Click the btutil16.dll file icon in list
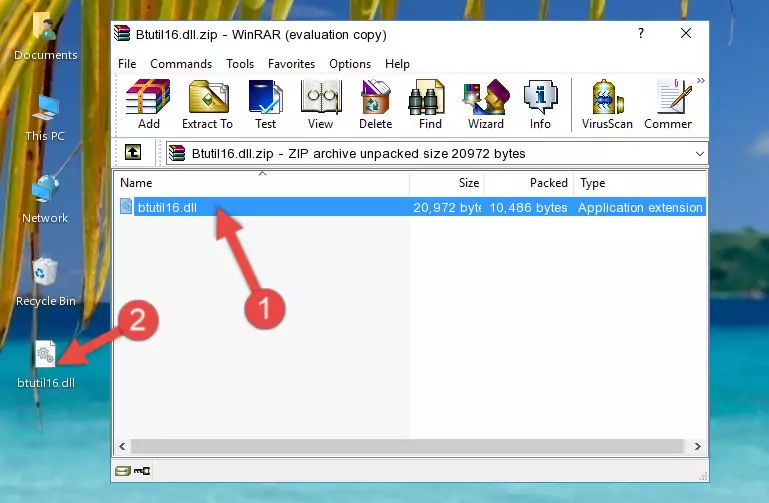769x503 pixels. tap(126, 207)
